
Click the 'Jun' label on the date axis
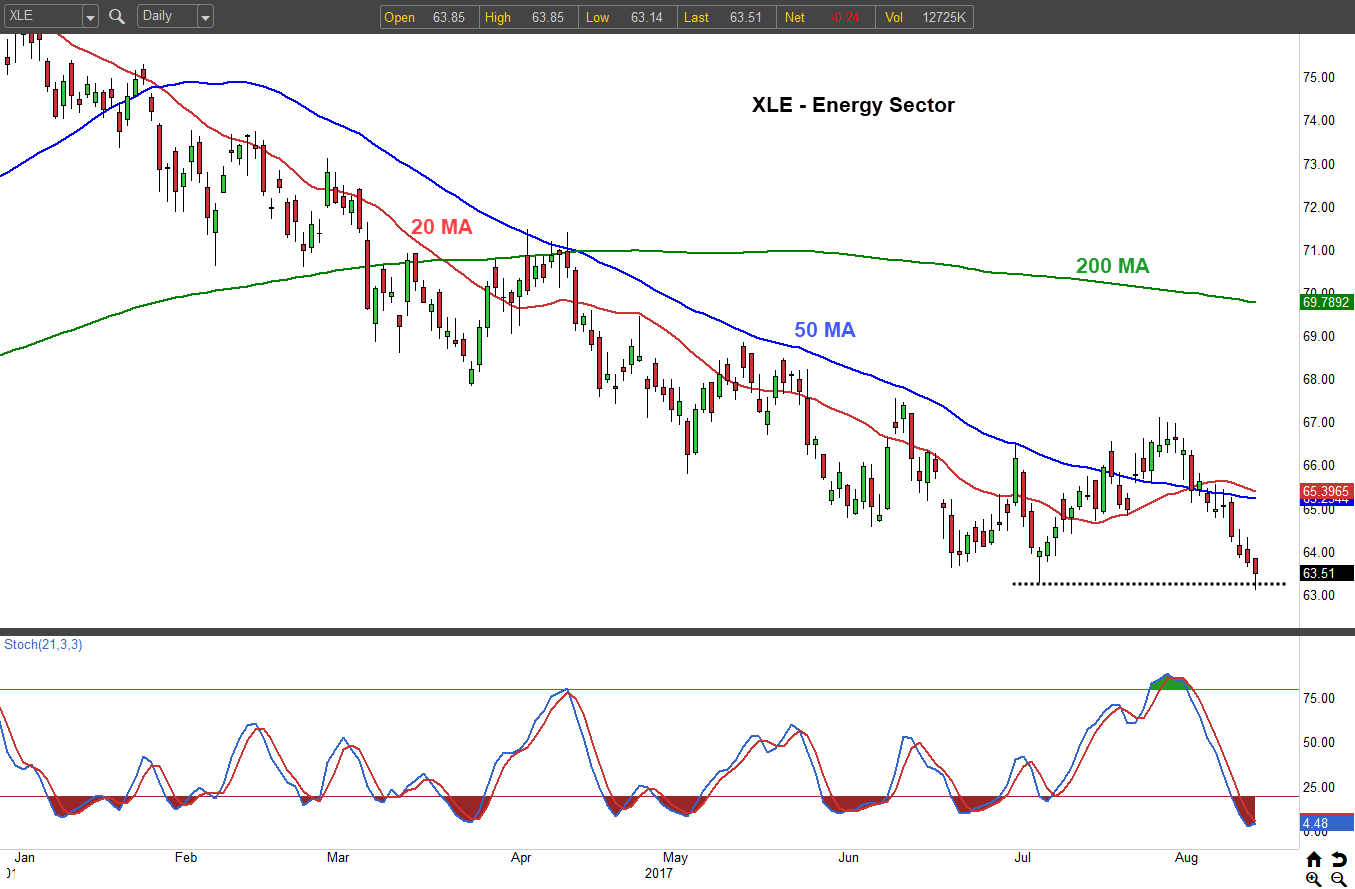849,858
